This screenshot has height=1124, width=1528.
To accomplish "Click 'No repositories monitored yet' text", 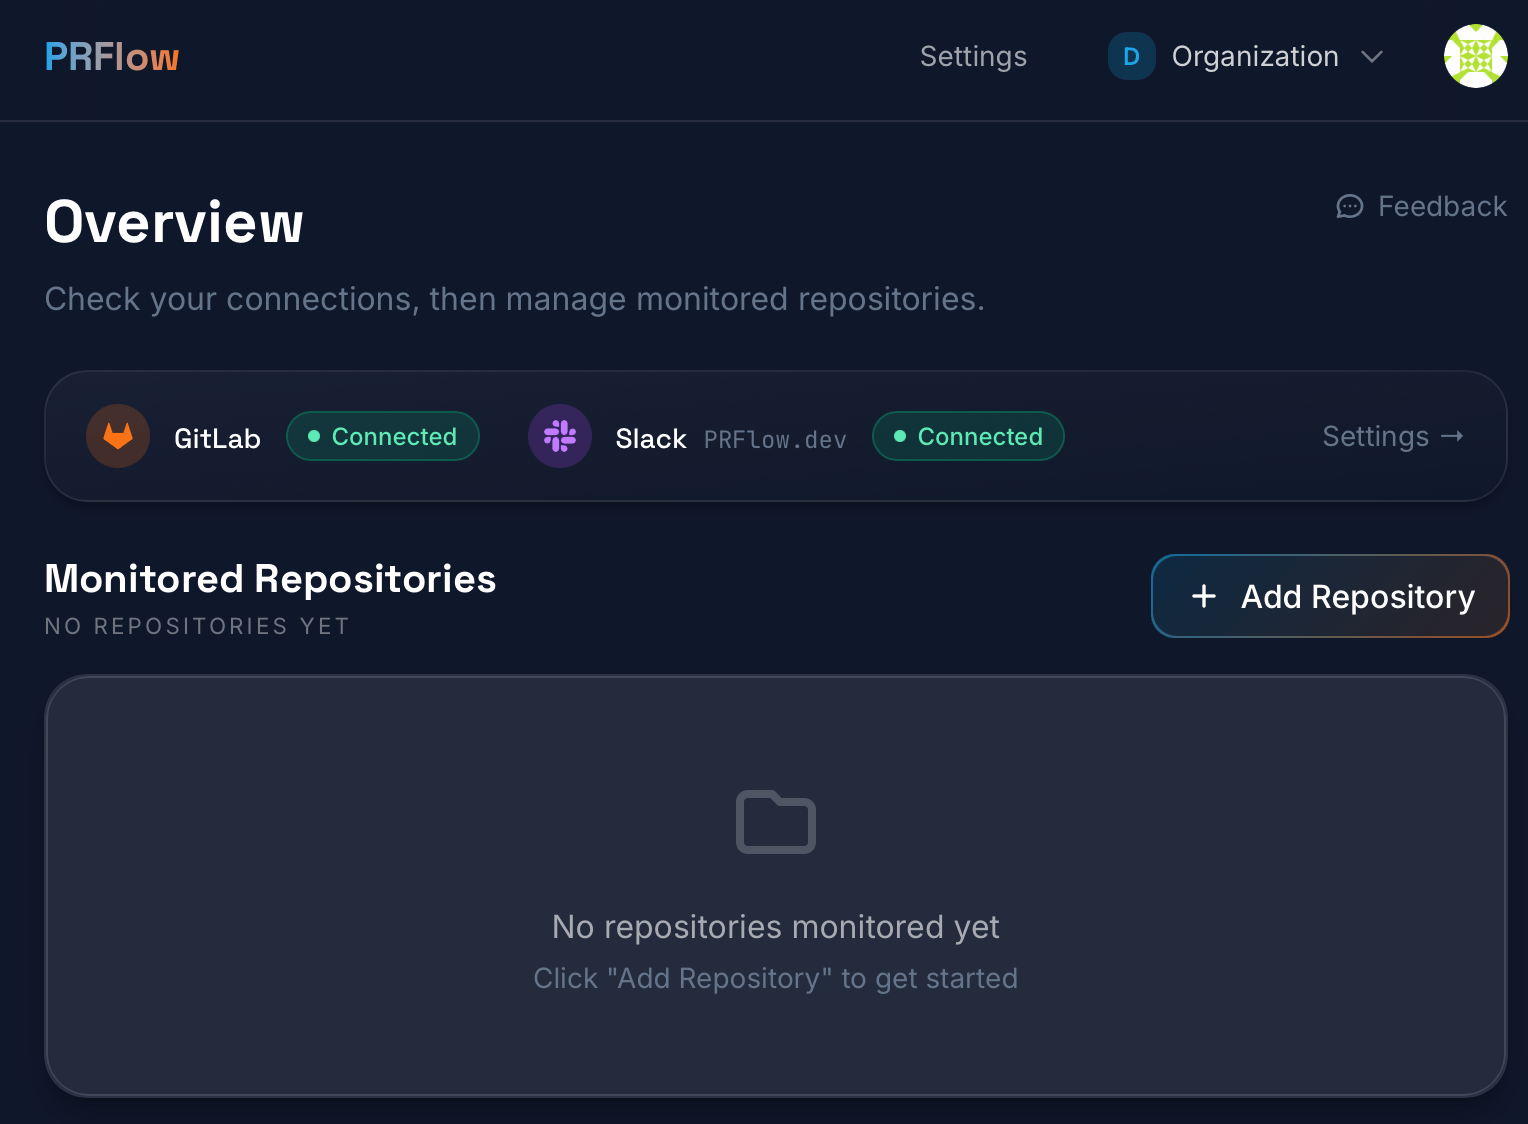I will (x=776, y=927).
